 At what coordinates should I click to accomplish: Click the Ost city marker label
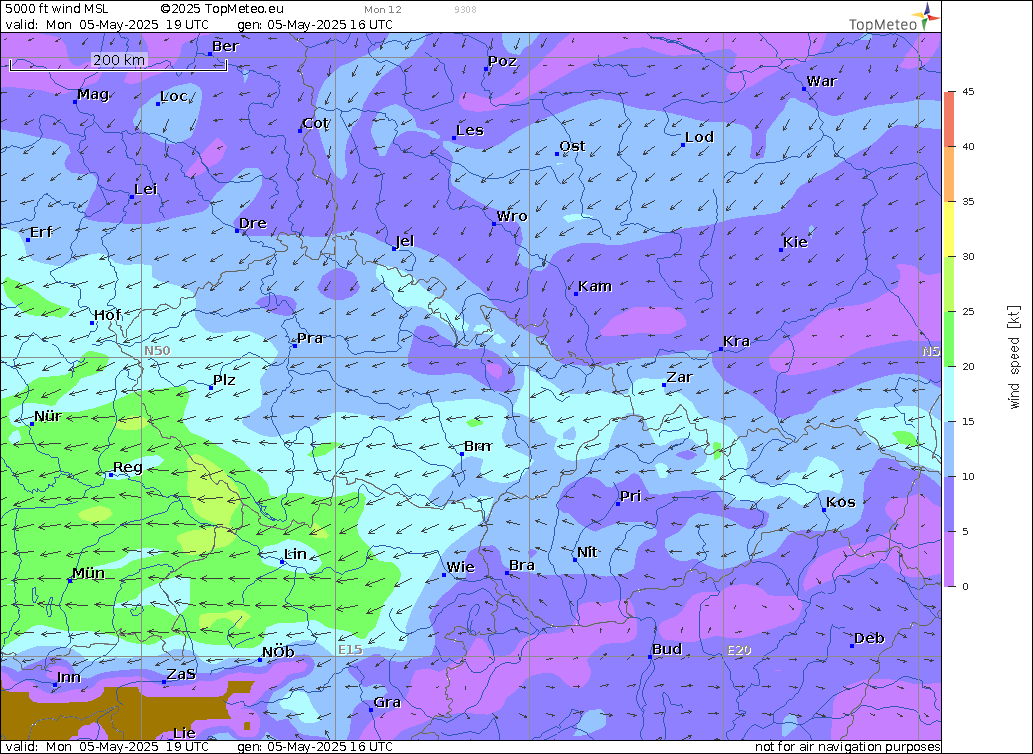572,146
